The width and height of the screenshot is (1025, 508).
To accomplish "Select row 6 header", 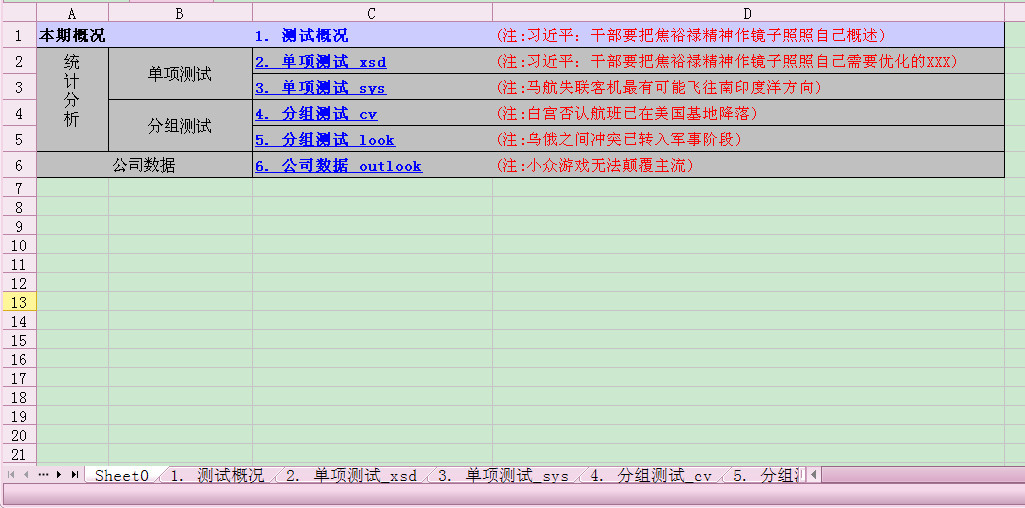I will tap(18, 165).
